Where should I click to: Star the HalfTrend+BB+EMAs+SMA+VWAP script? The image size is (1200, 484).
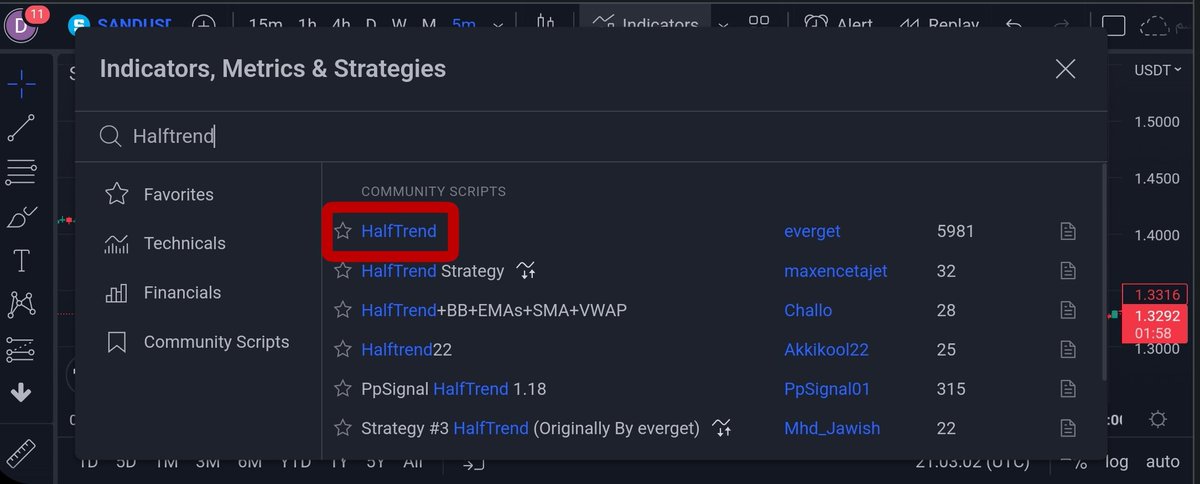[x=343, y=310]
